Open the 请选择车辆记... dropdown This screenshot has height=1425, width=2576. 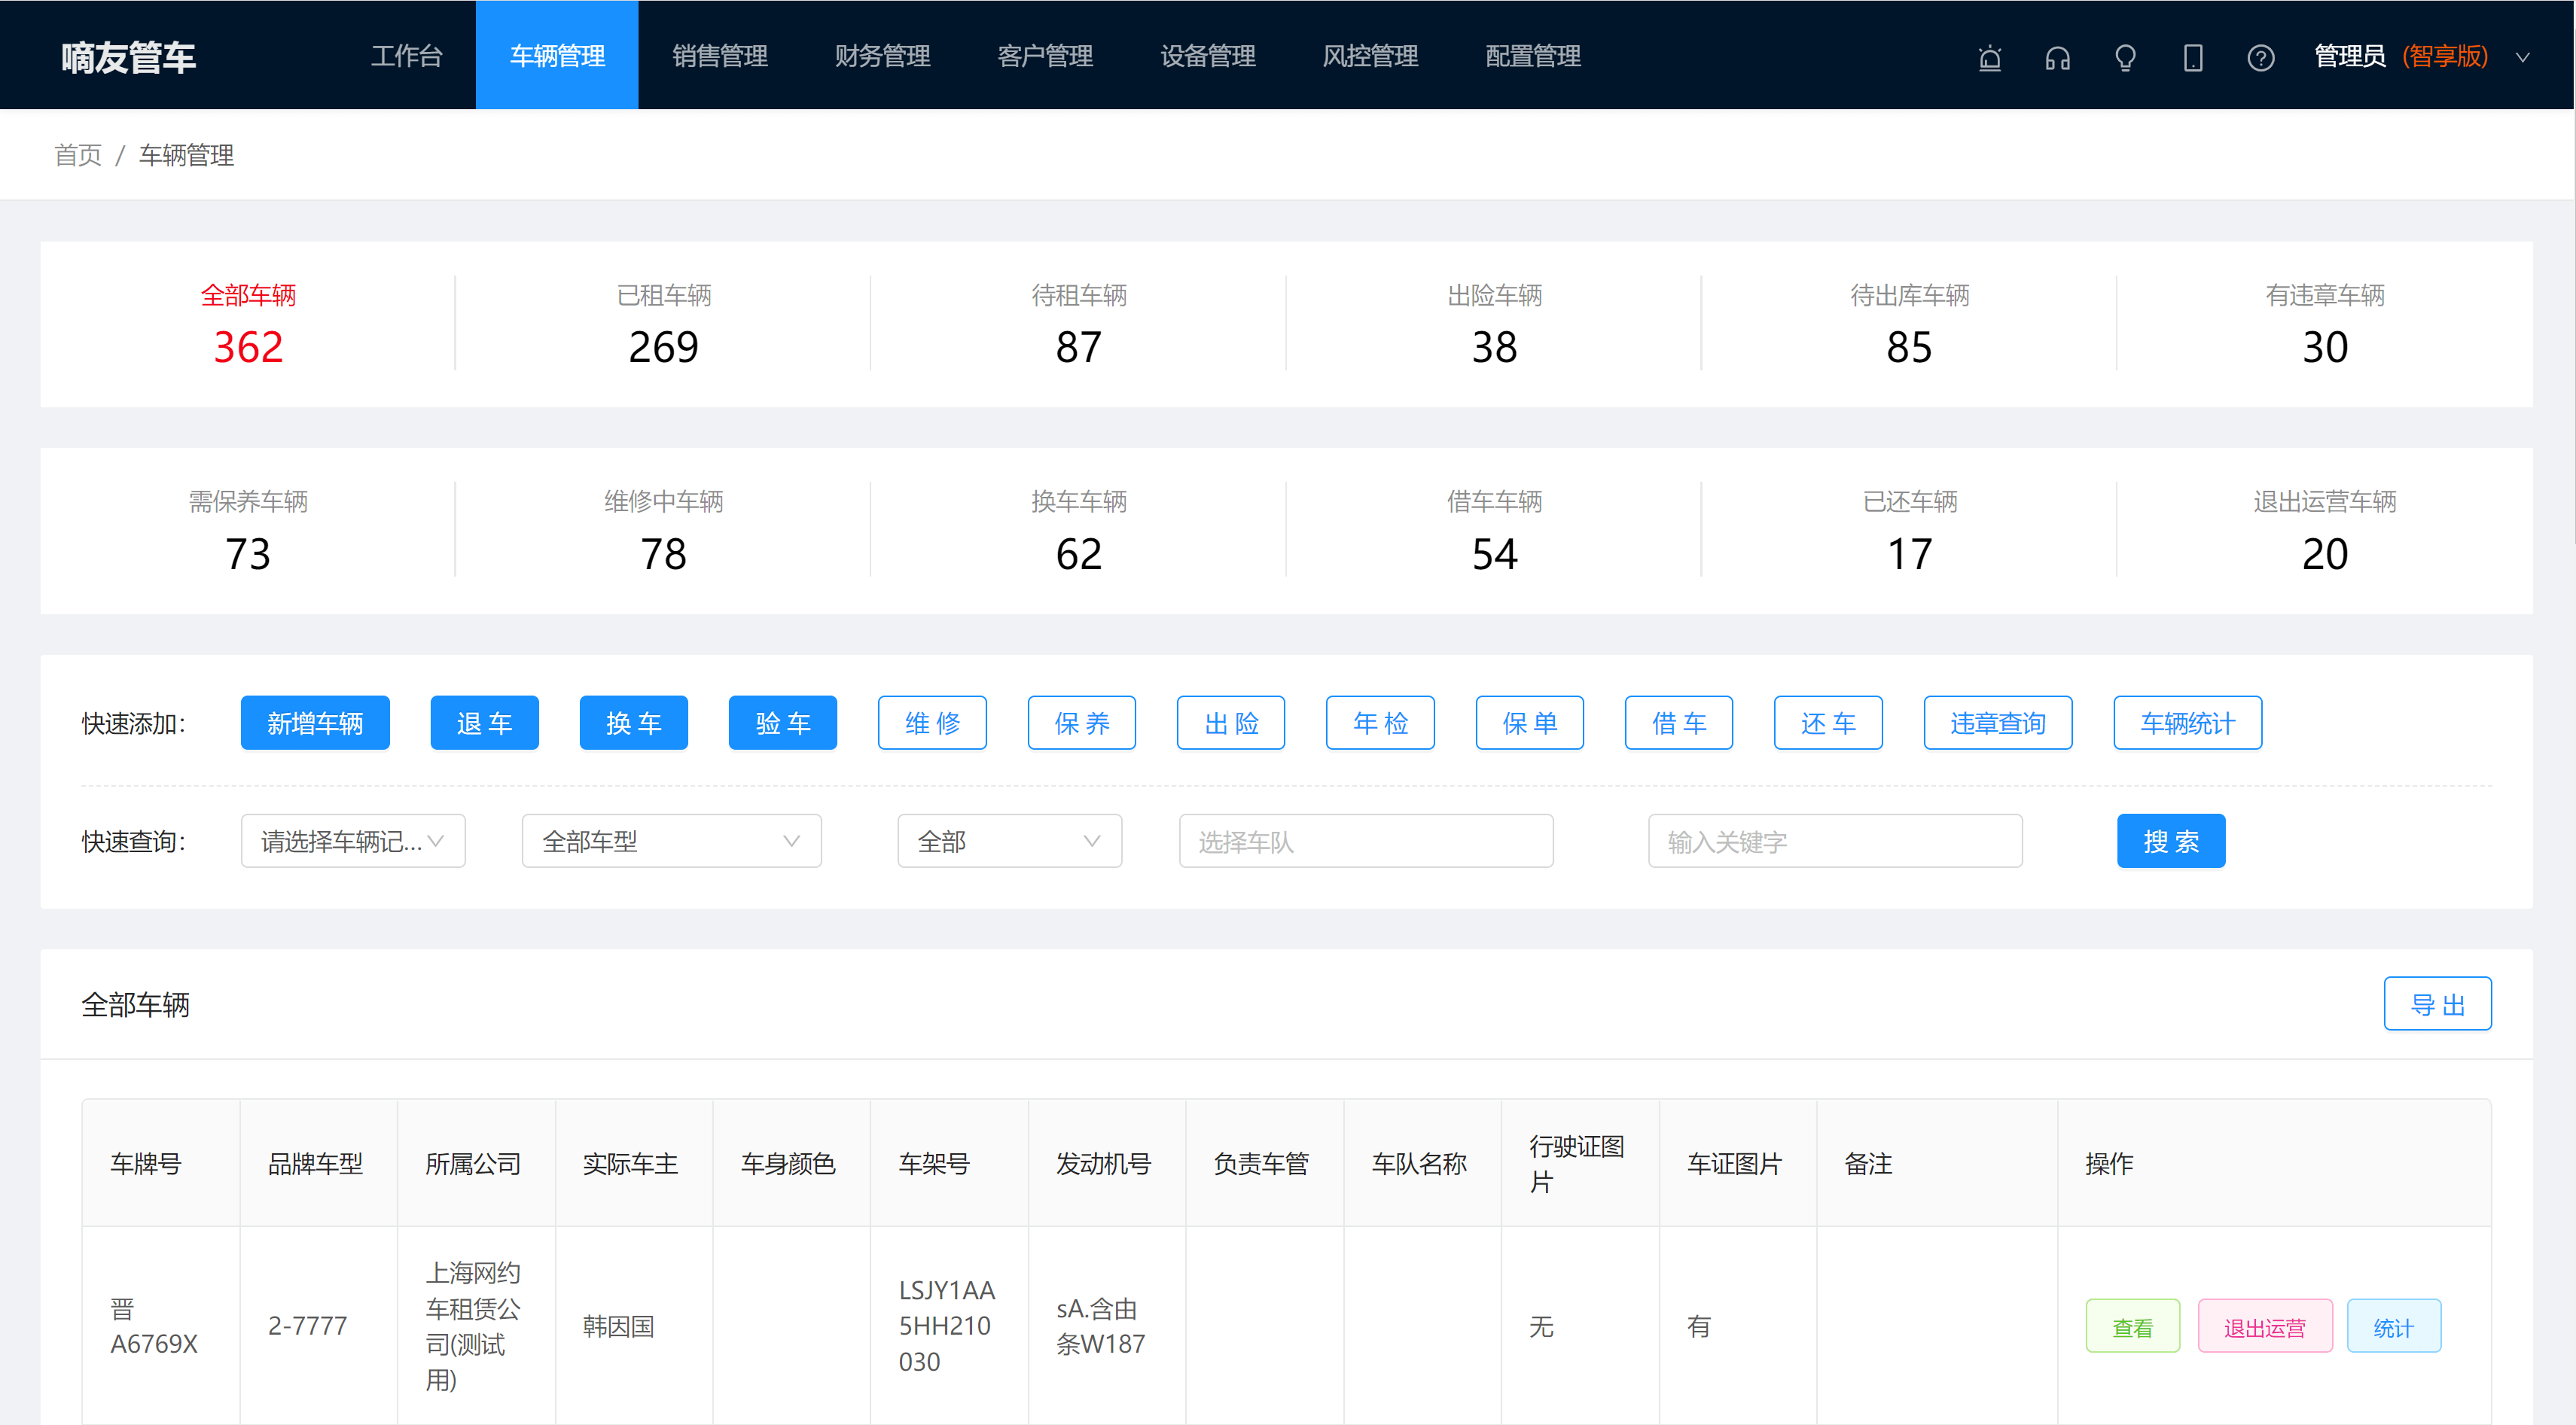point(353,841)
